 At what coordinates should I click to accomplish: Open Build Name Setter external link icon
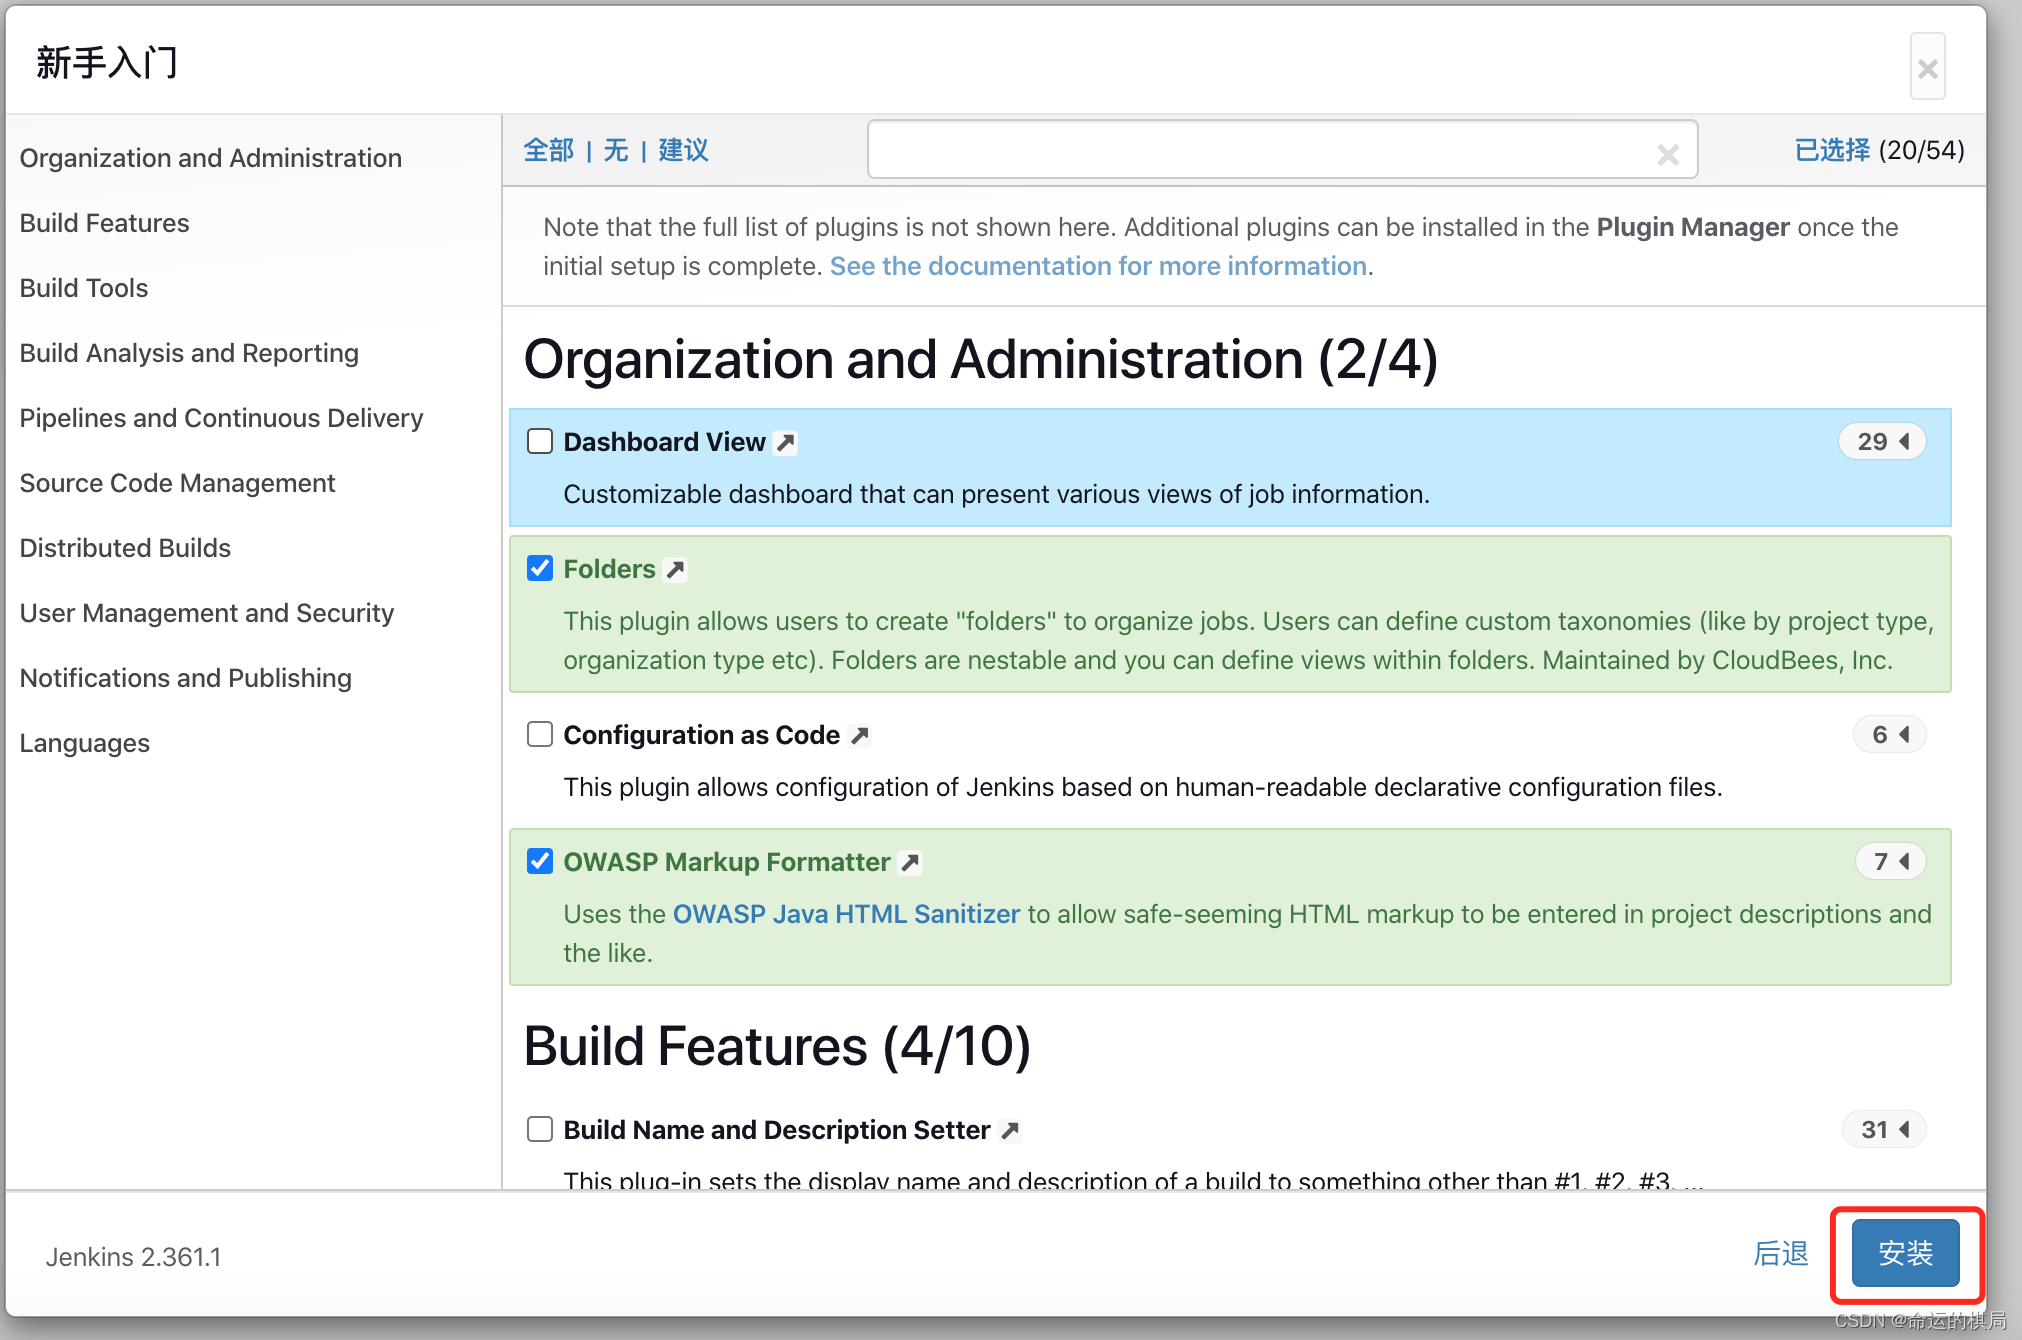(1010, 1131)
